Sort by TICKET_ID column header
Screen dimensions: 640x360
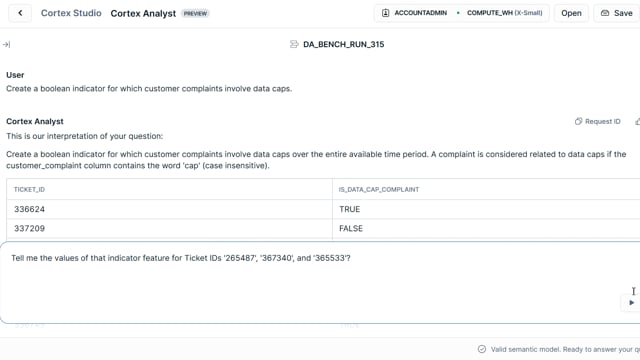29,189
